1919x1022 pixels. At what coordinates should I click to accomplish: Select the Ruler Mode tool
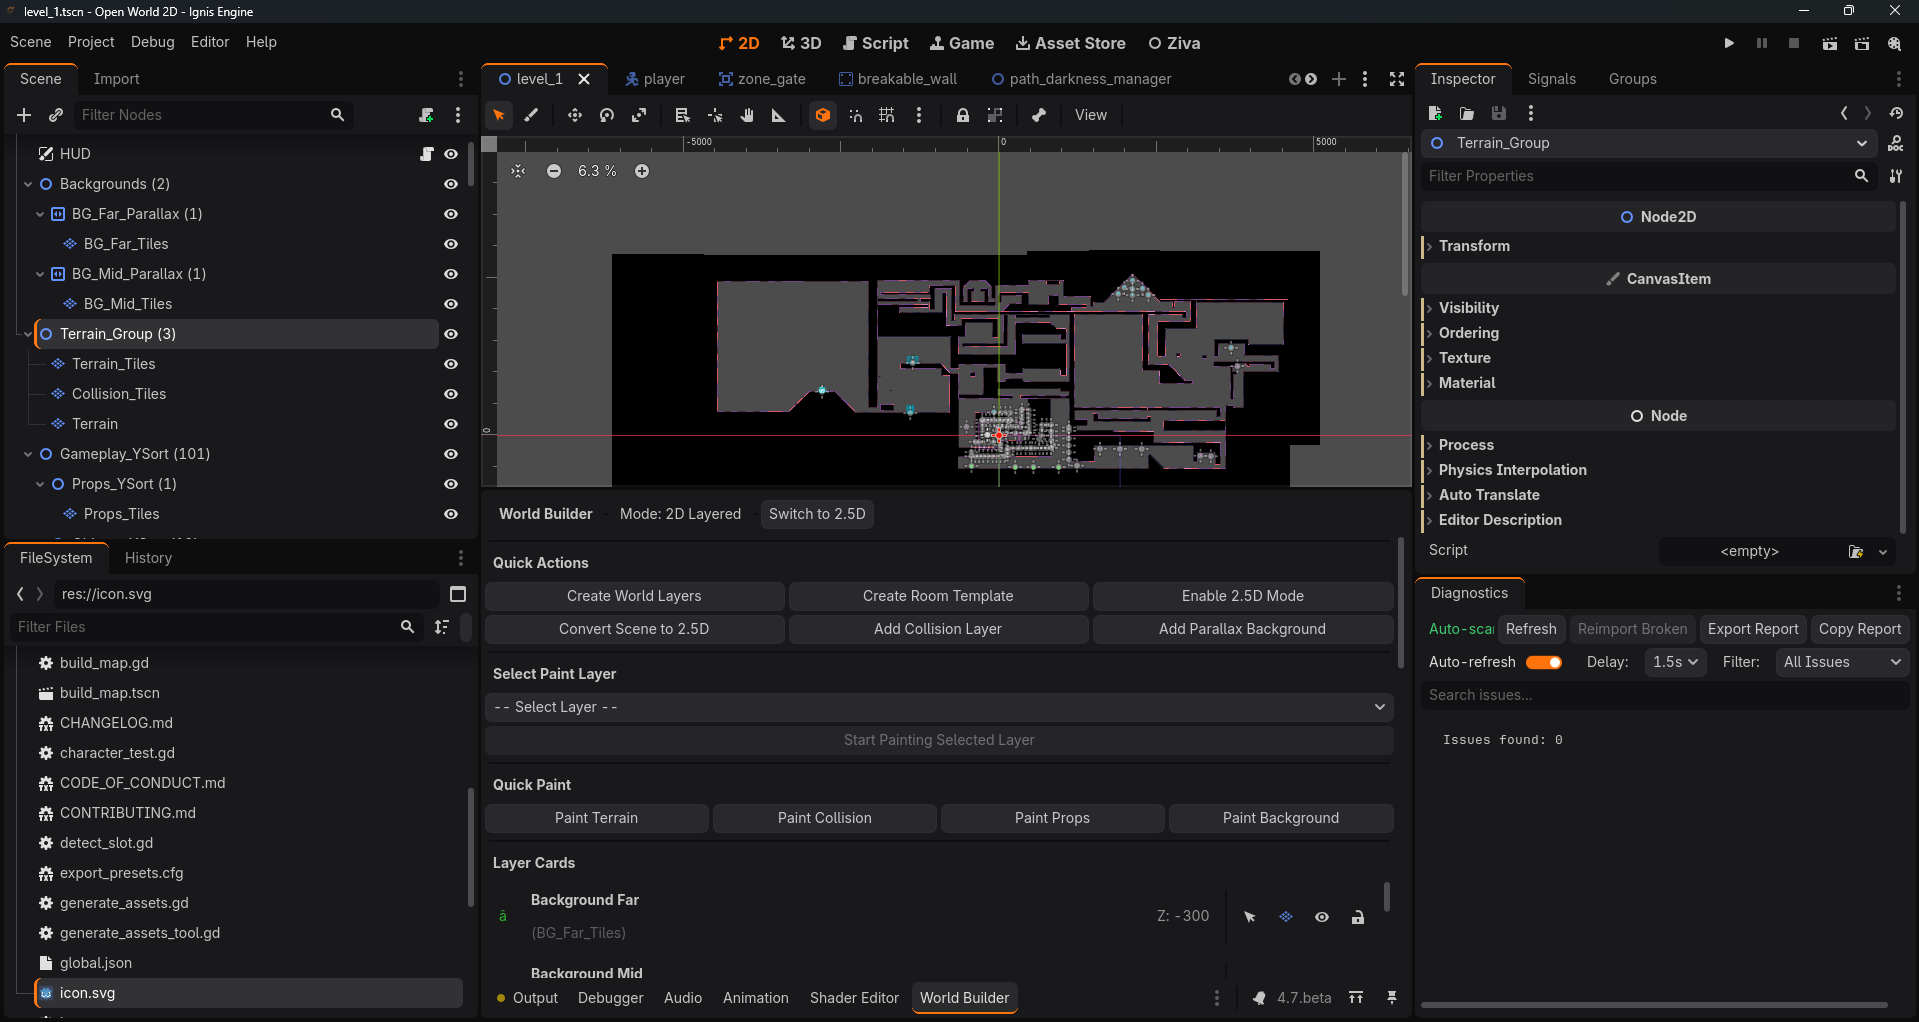coord(778,115)
